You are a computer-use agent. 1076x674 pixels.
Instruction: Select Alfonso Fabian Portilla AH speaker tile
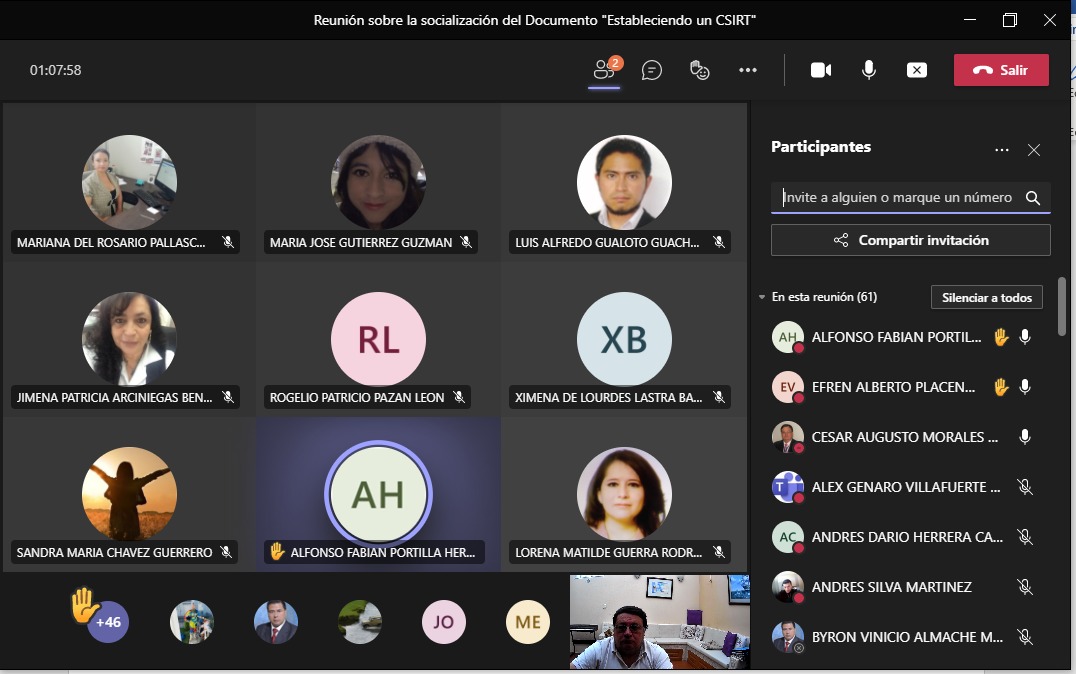coord(378,494)
